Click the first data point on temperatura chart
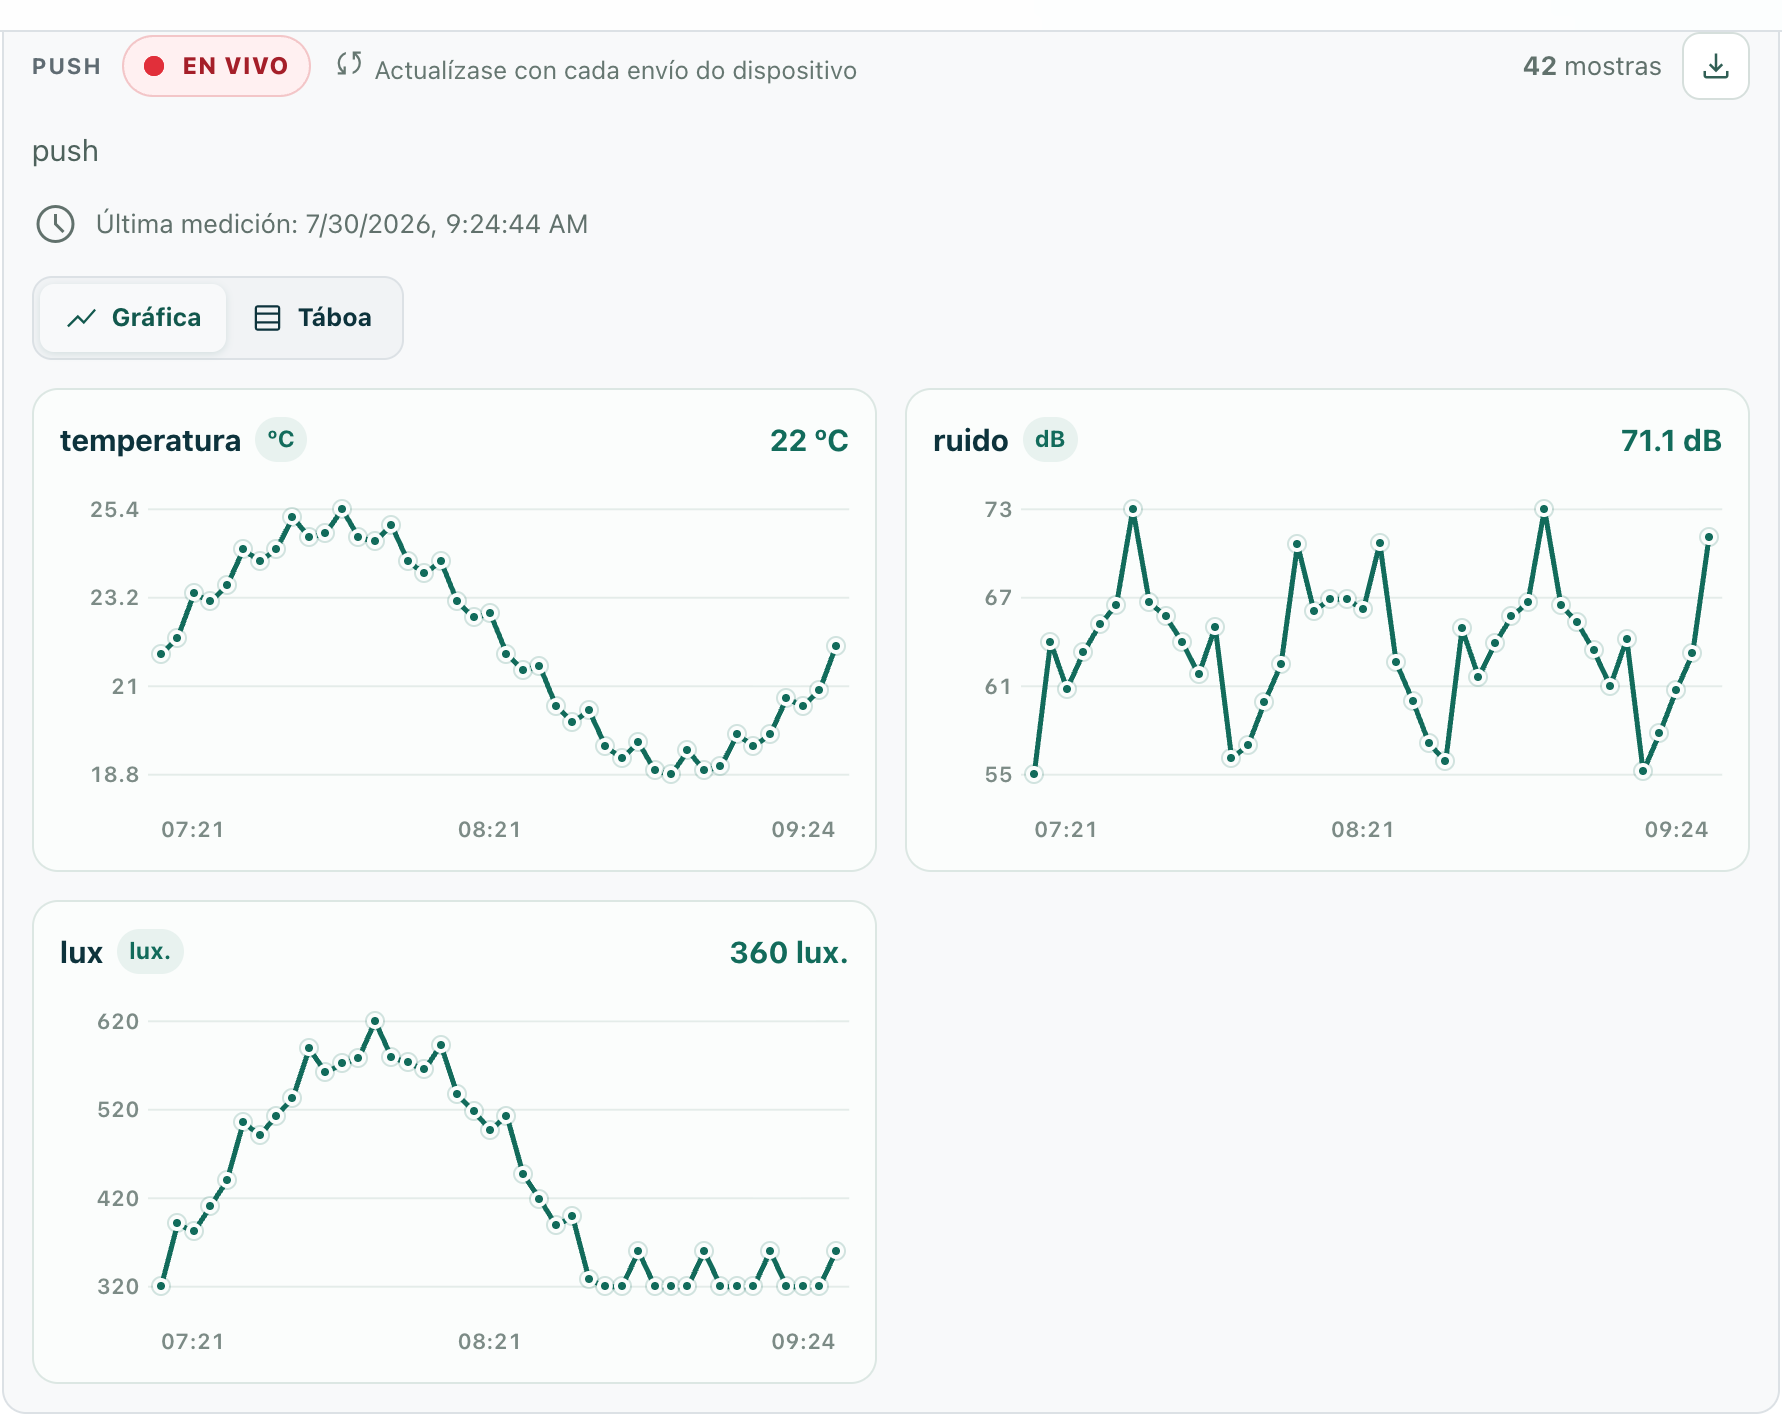1782x1416 pixels. click(161, 654)
